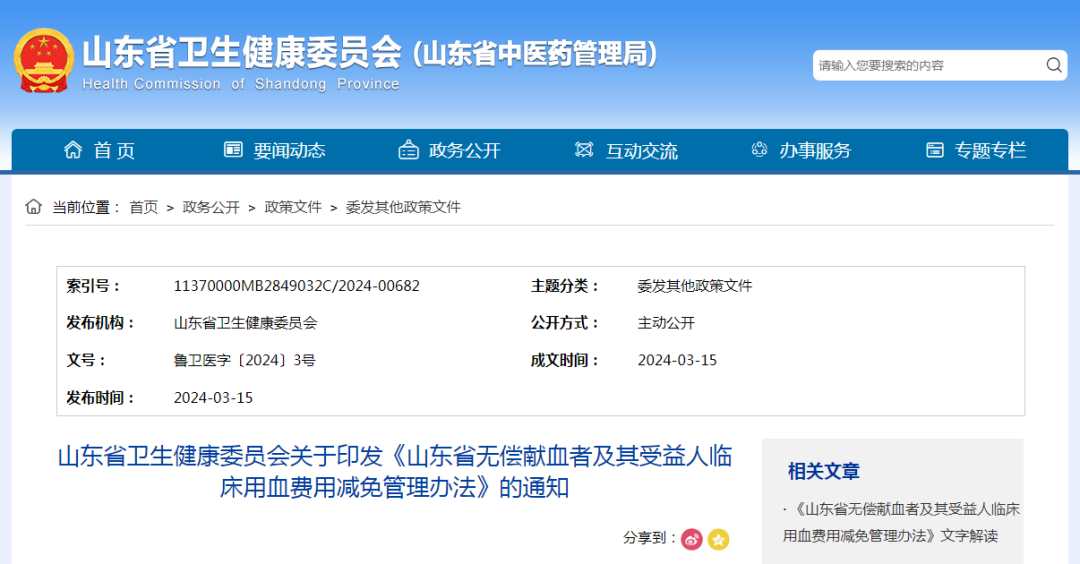The image size is (1080, 564).
Task: Click the 公开方式 value 主动公开
Action: [x=666, y=323]
